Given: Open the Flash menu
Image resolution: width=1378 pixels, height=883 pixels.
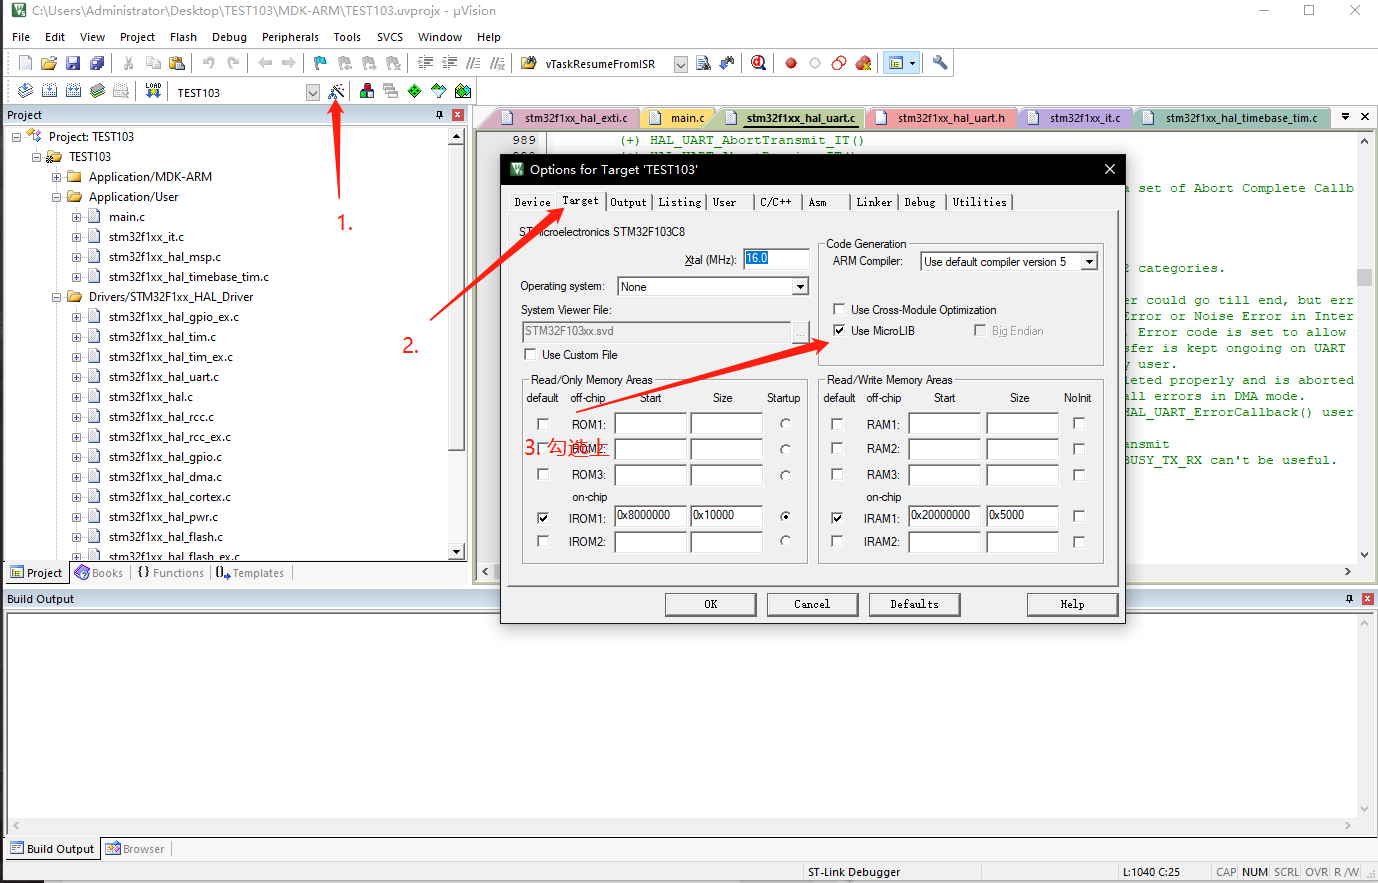Looking at the screenshot, I should click(x=183, y=37).
